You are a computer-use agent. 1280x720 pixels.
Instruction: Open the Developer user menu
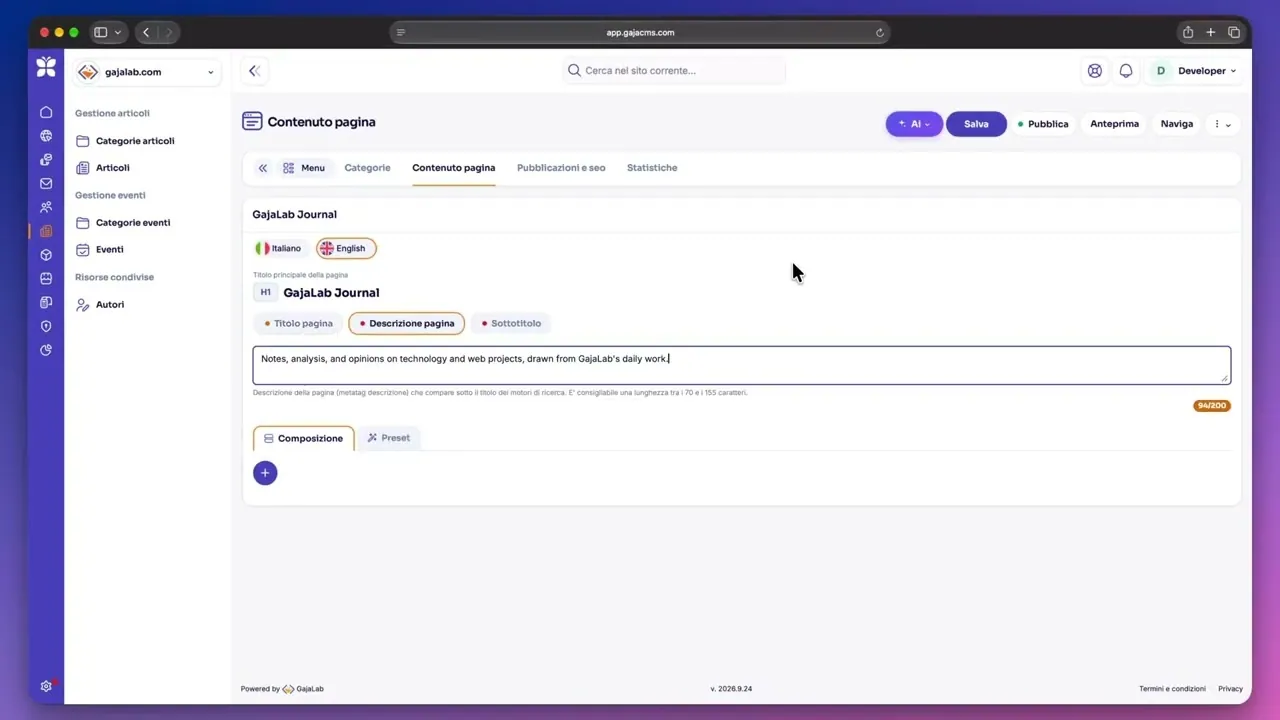[1194, 71]
